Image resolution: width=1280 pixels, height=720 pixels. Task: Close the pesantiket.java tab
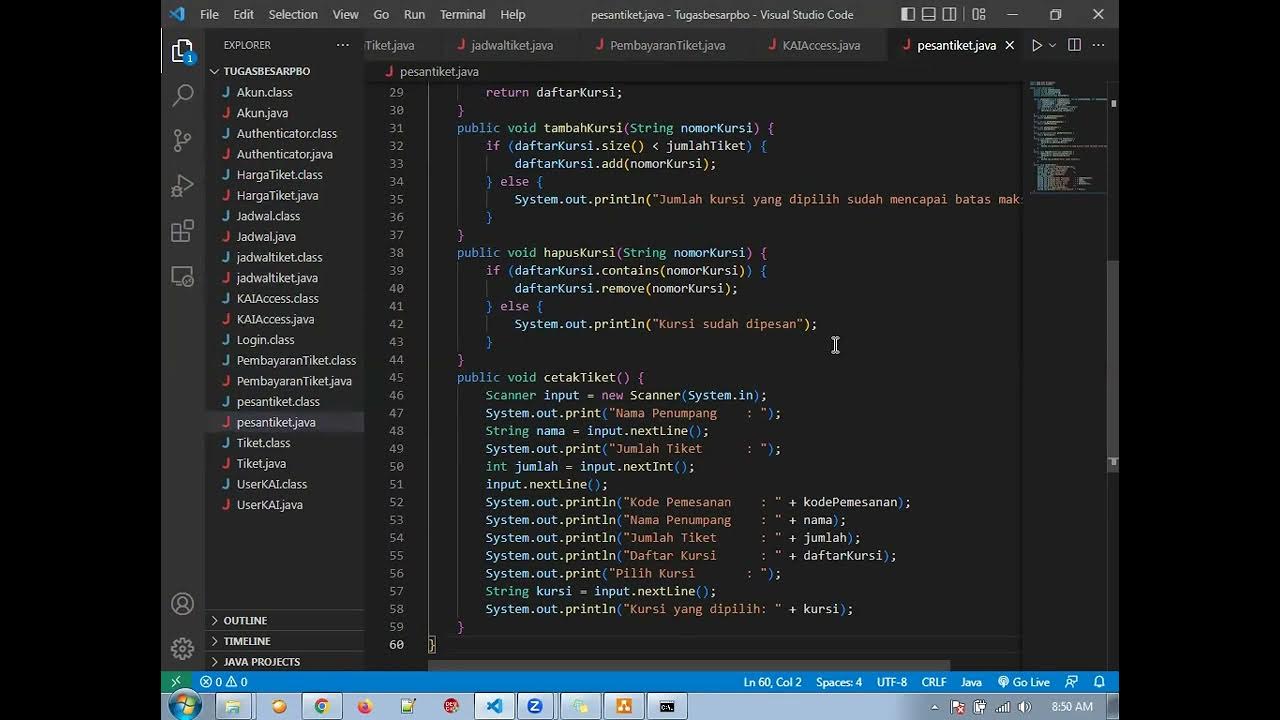coord(1009,45)
